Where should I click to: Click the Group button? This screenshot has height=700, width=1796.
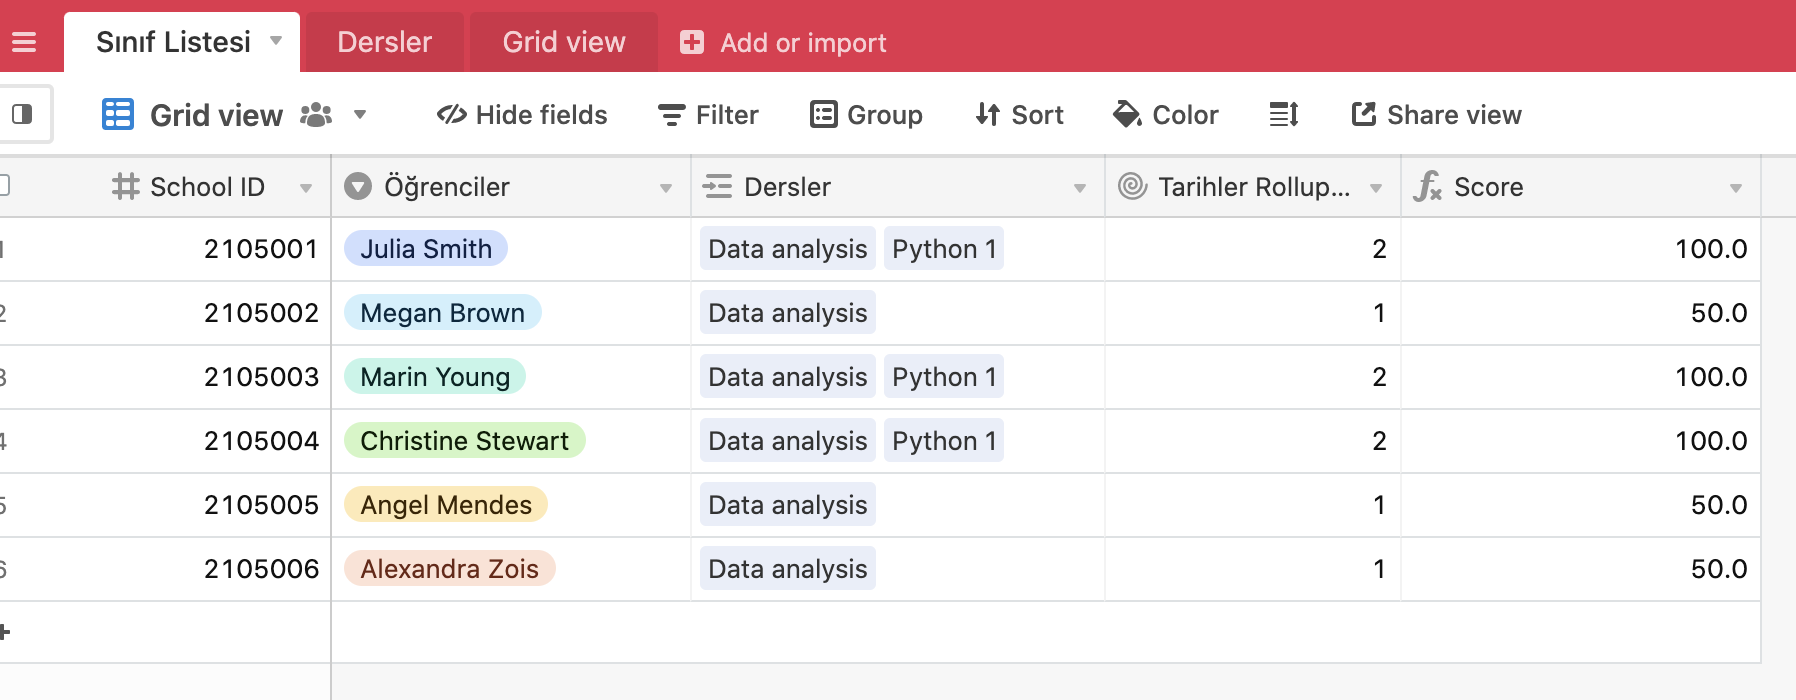click(866, 115)
